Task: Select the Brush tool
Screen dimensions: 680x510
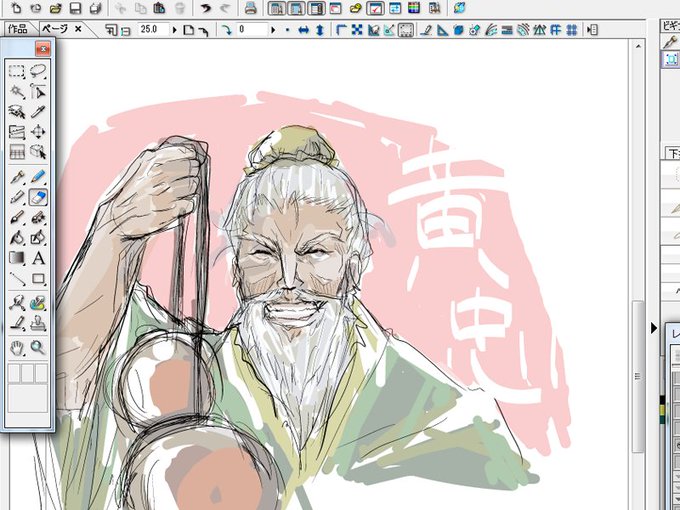Action: click(x=17, y=217)
